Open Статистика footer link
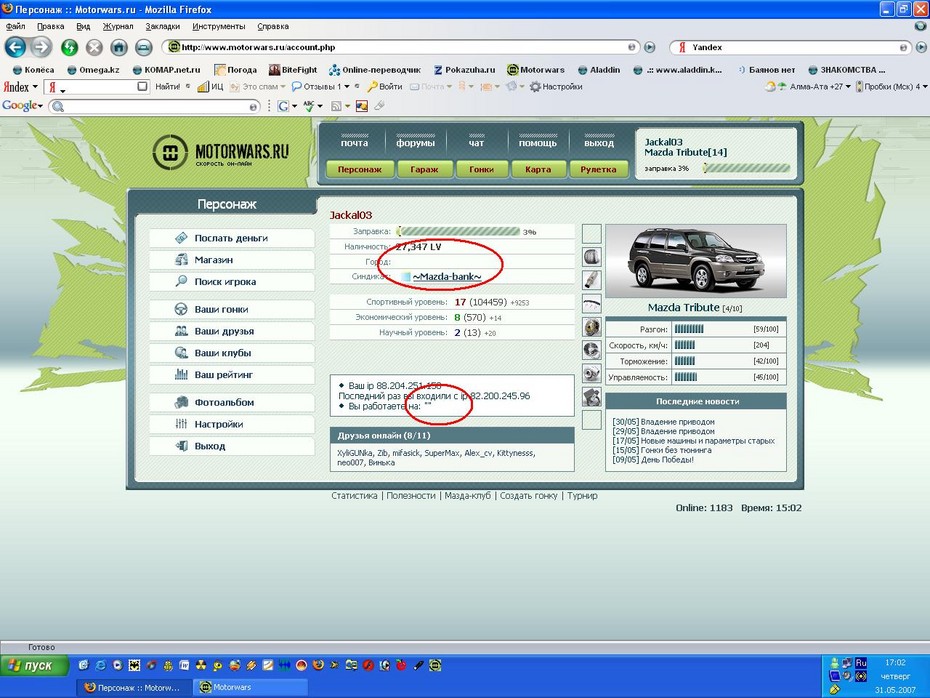Image resolution: width=930 pixels, height=698 pixels. tap(354, 496)
